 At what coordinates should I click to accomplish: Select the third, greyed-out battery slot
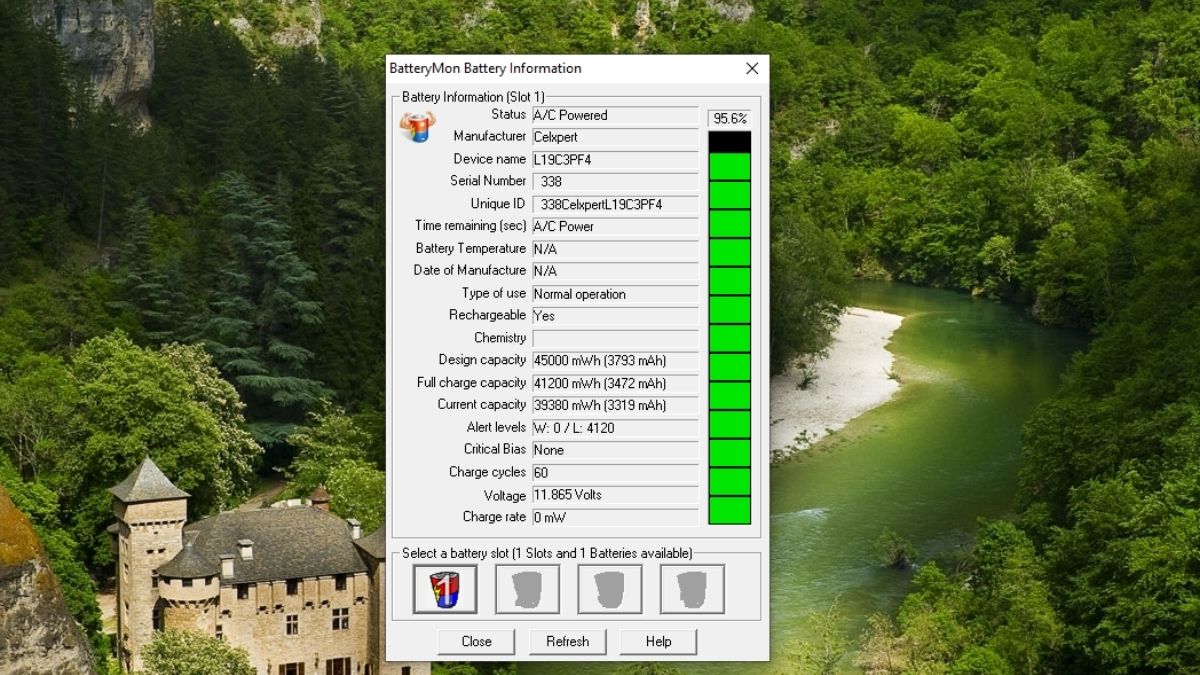[610, 589]
